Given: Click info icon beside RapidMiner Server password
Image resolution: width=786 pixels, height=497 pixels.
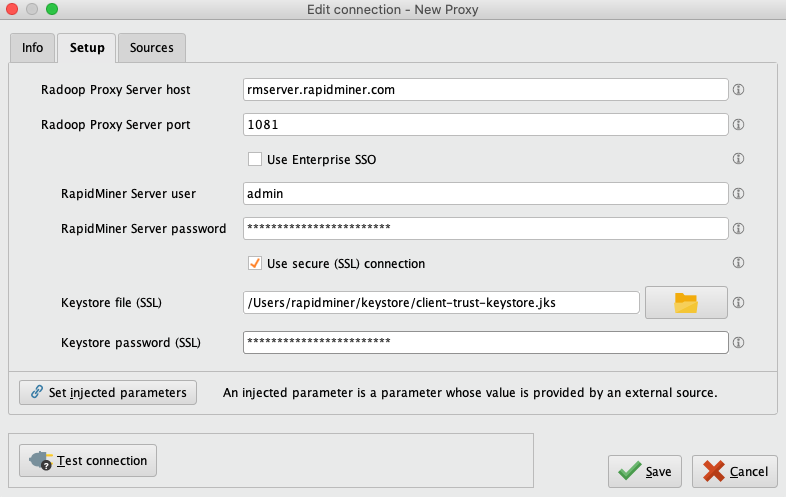Looking at the screenshot, I should pyautogui.click(x=739, y=229).
